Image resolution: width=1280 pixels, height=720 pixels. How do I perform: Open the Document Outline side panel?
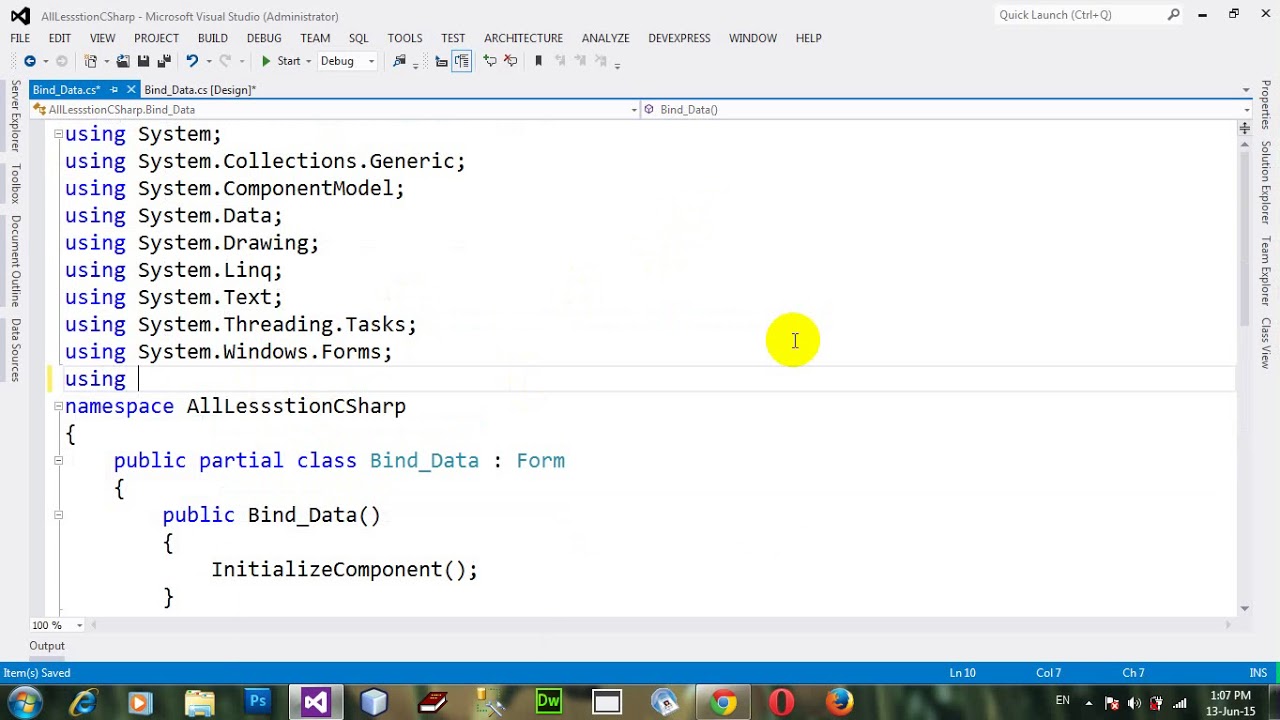(x=15, y=261)
